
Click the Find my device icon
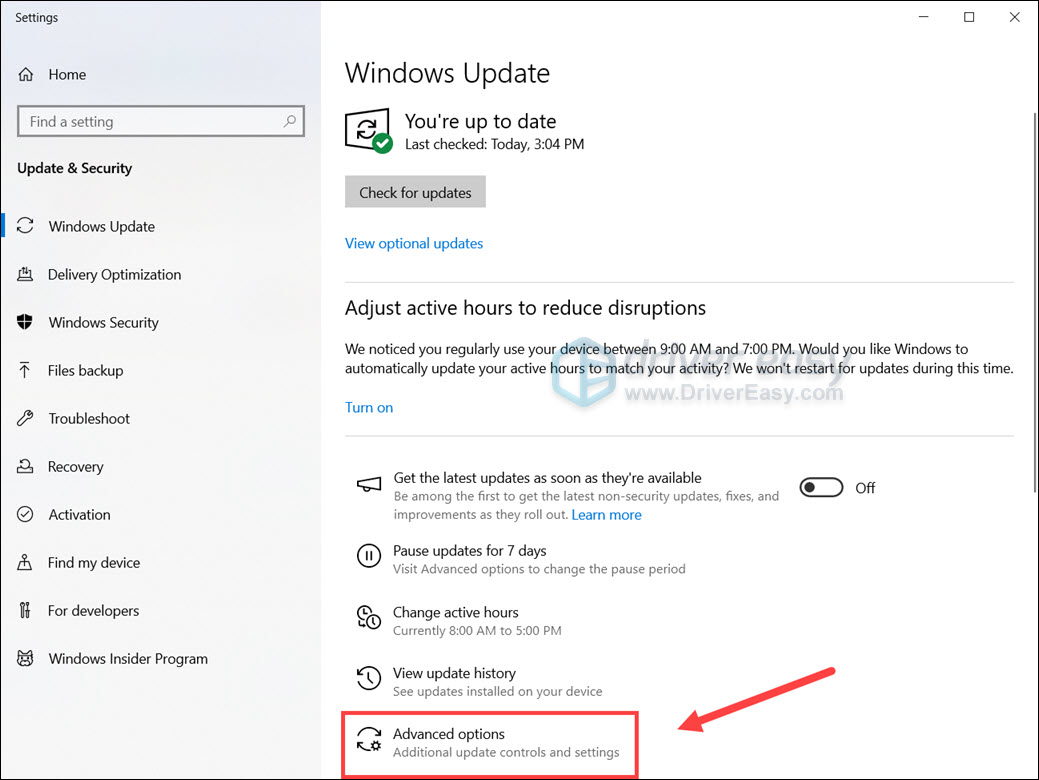coord(26,563)
